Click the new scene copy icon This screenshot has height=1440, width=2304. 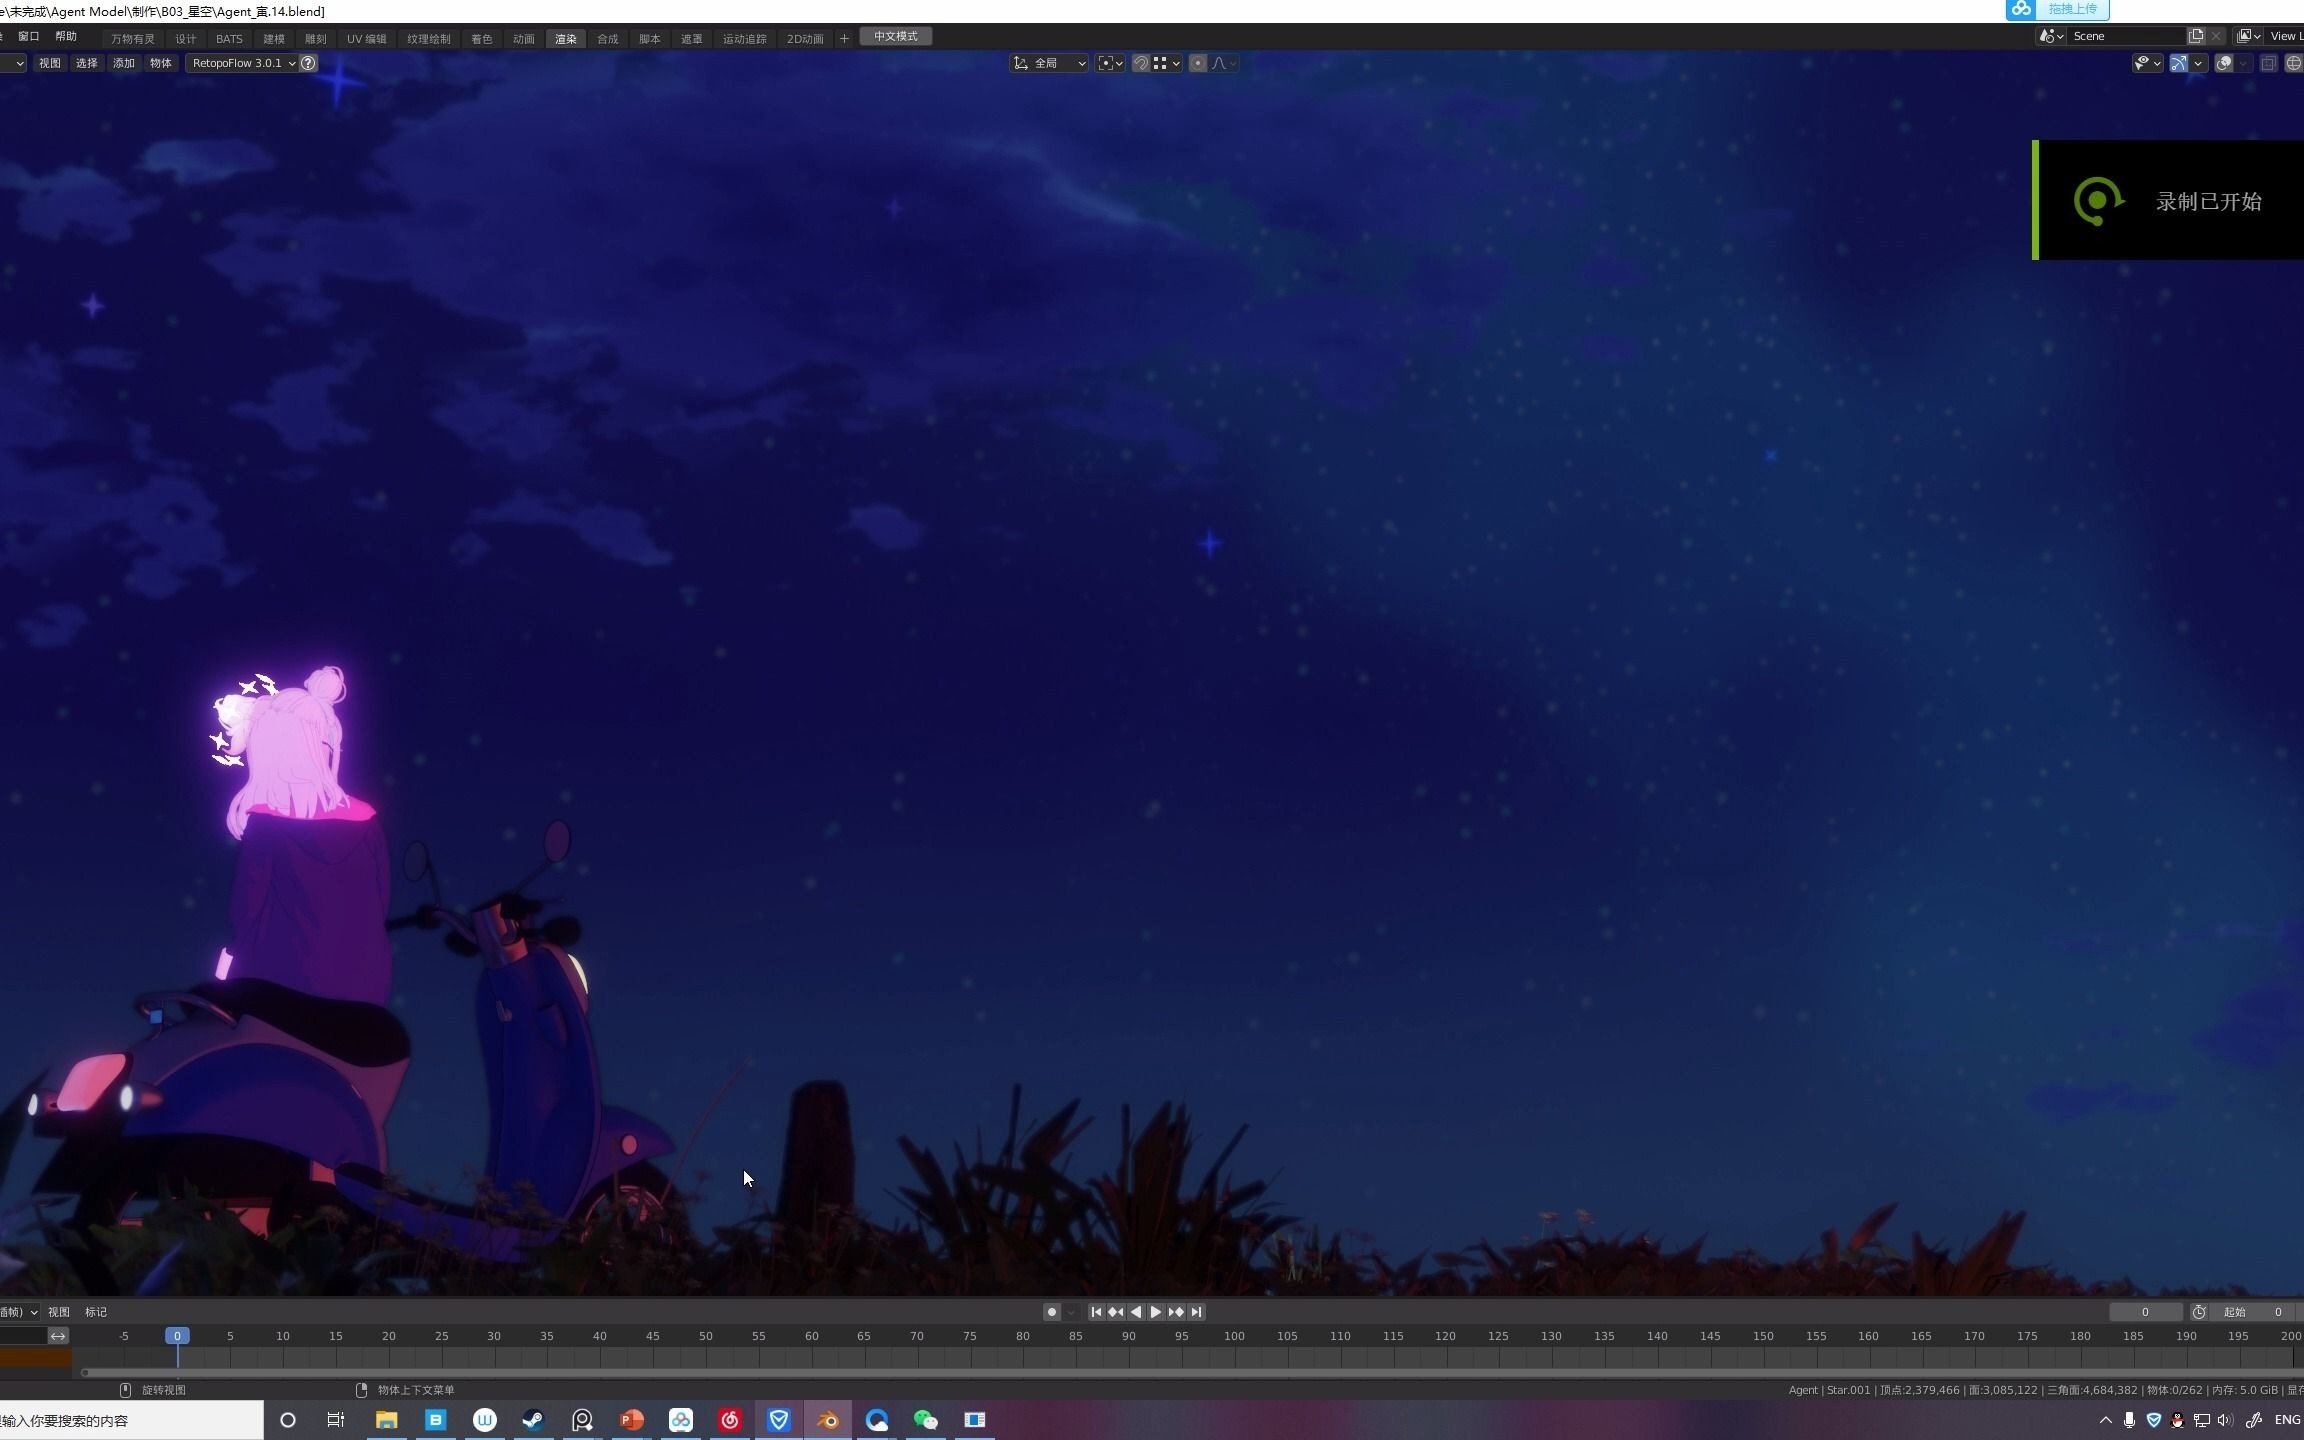(2196, 36)
